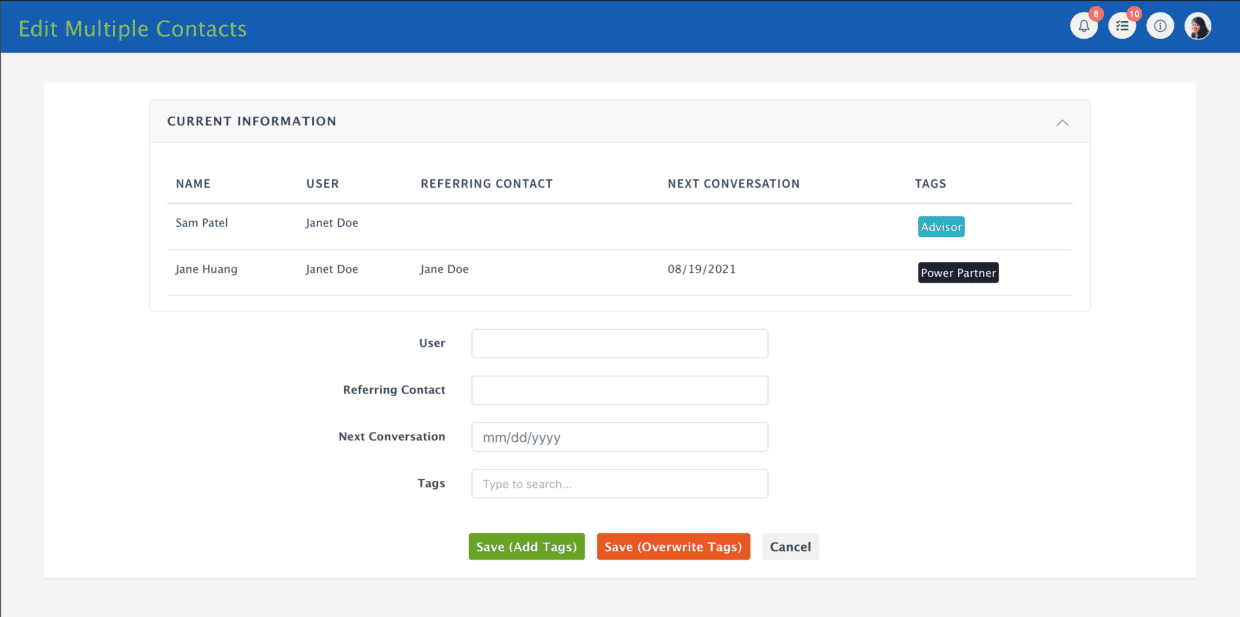The height and width of the screenshot is (617, 1240).
Task: Click the Next Conversation date field
Action: [x=619, y=437]
